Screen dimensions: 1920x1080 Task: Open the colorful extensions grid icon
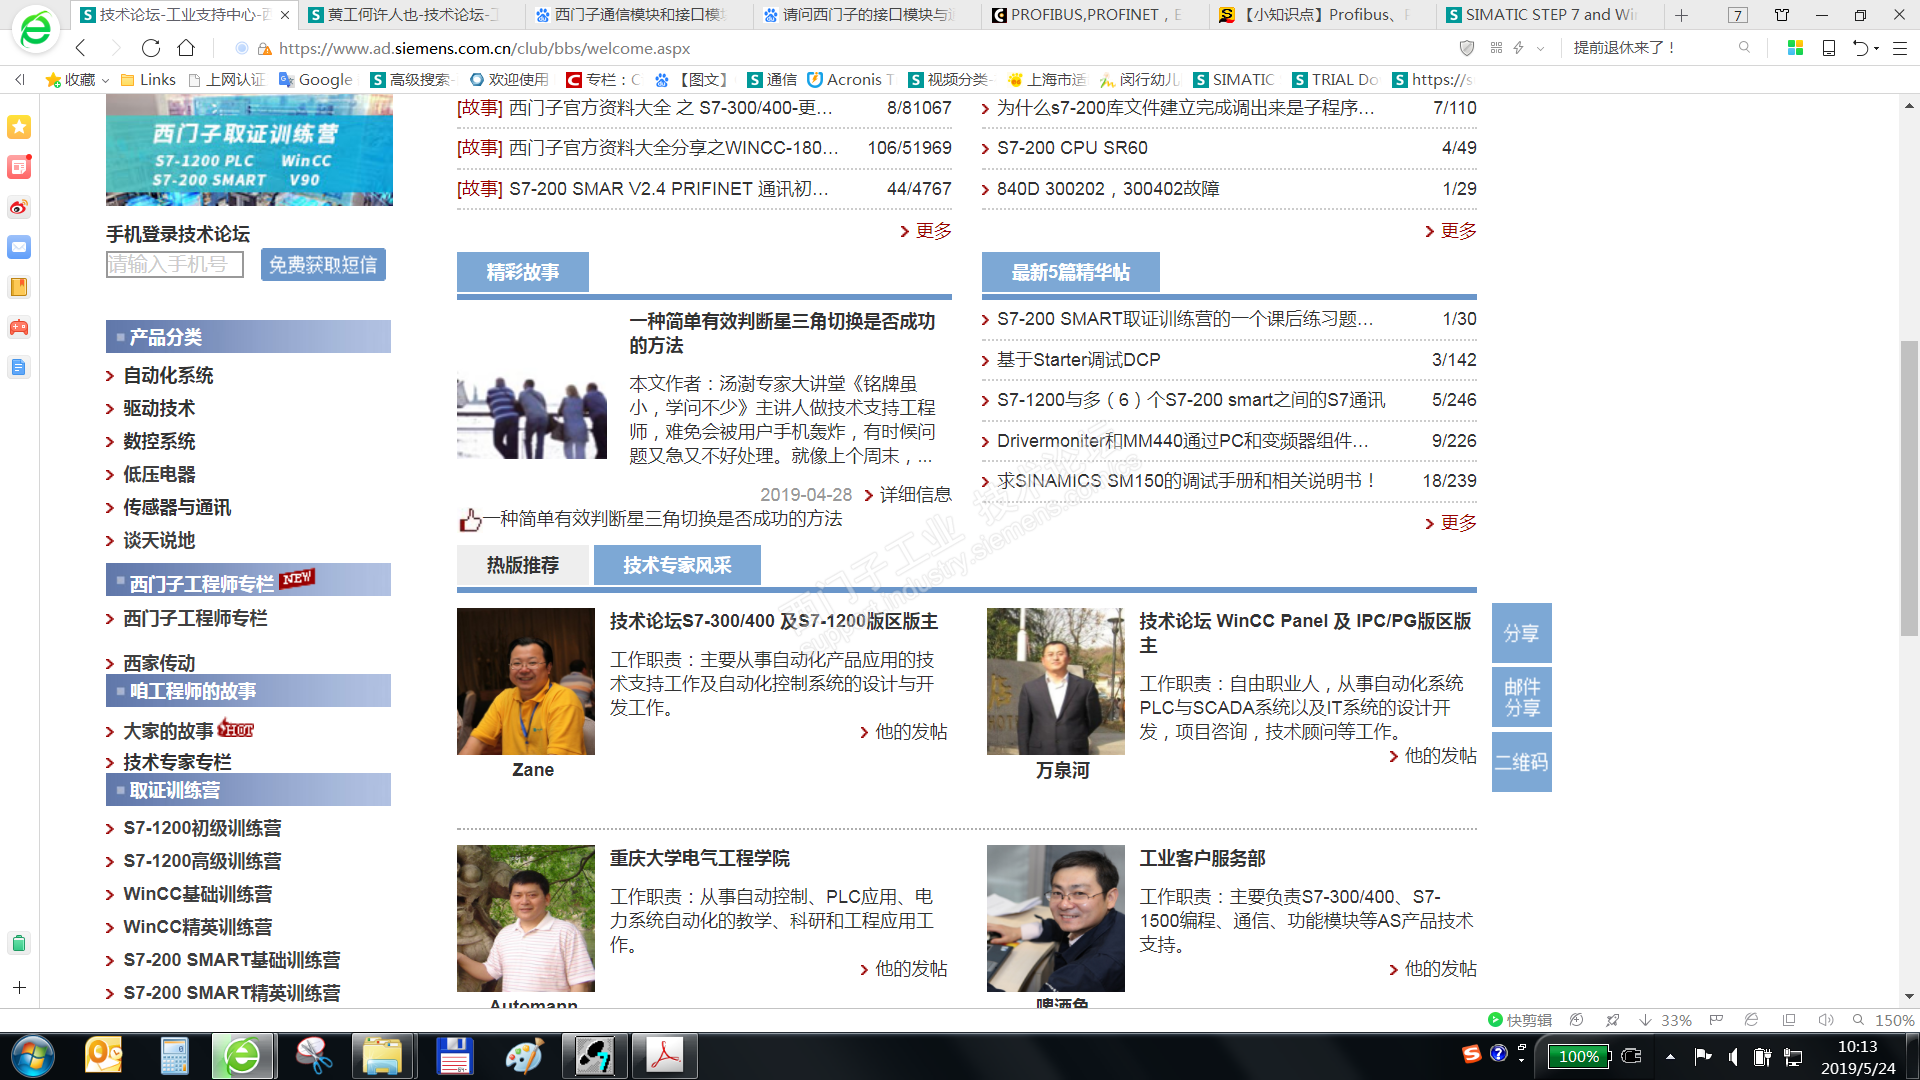pyautogui.click(x=1795, y=48)
